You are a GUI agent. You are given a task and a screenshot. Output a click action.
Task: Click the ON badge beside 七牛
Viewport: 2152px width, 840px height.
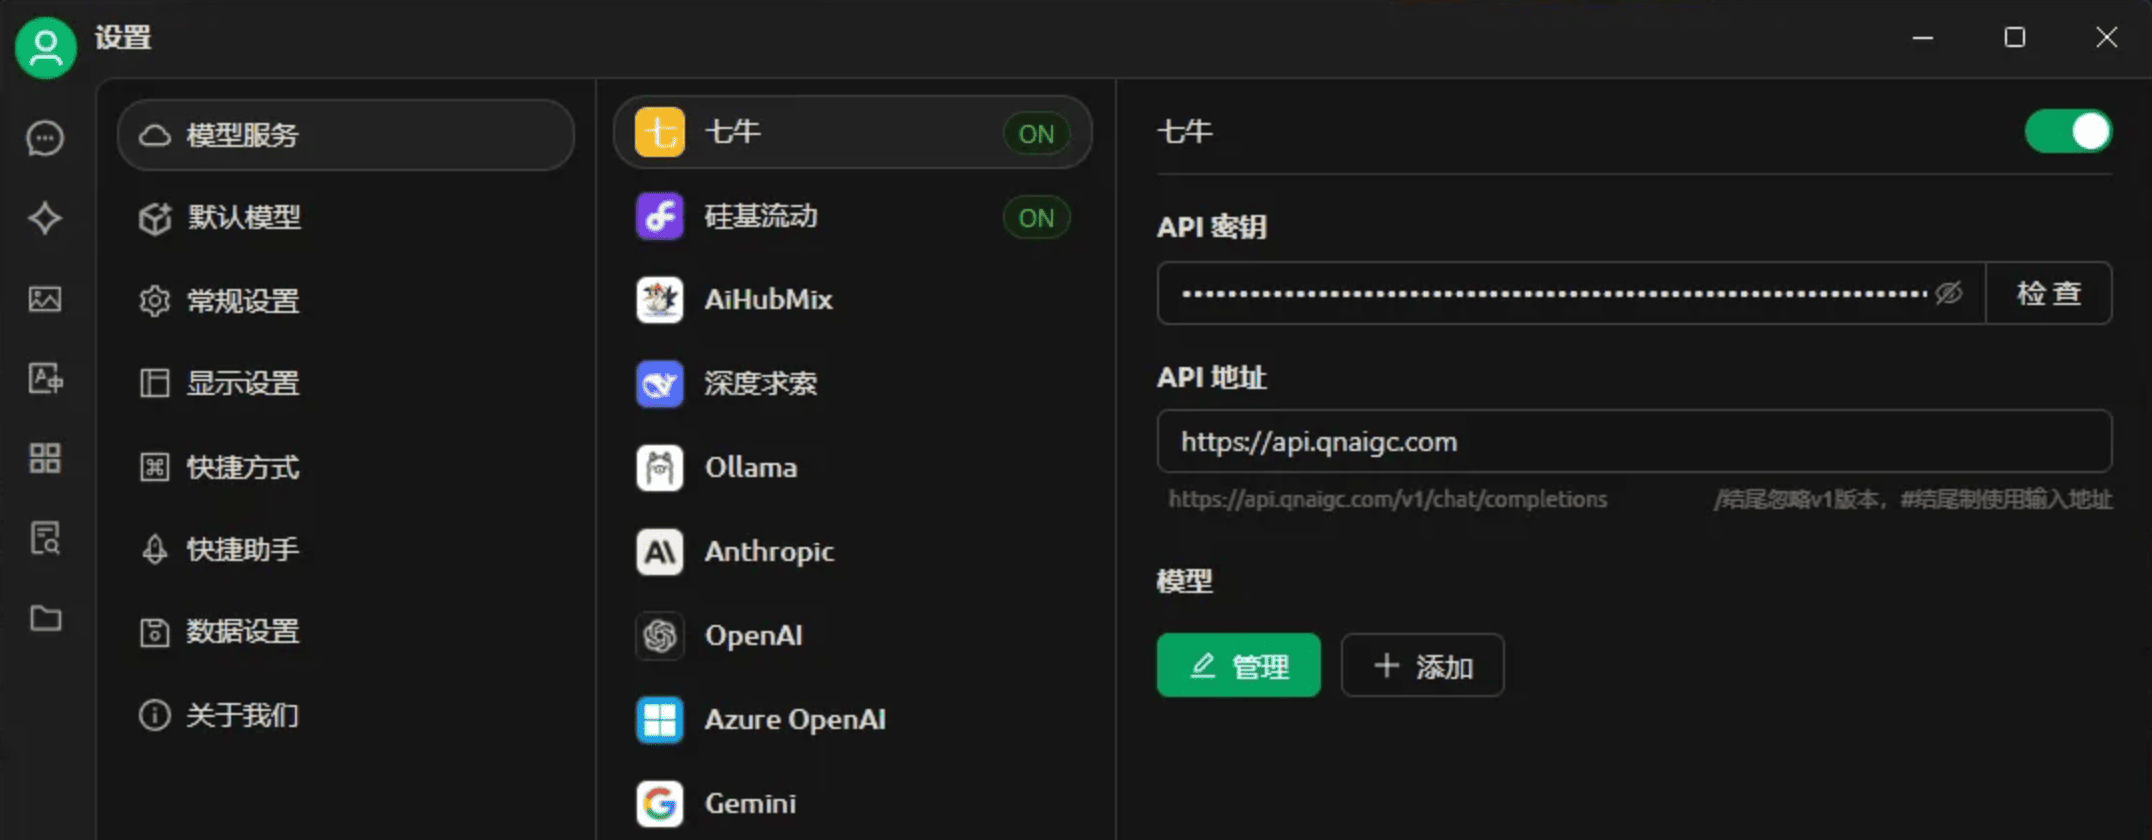(1036, 133)
